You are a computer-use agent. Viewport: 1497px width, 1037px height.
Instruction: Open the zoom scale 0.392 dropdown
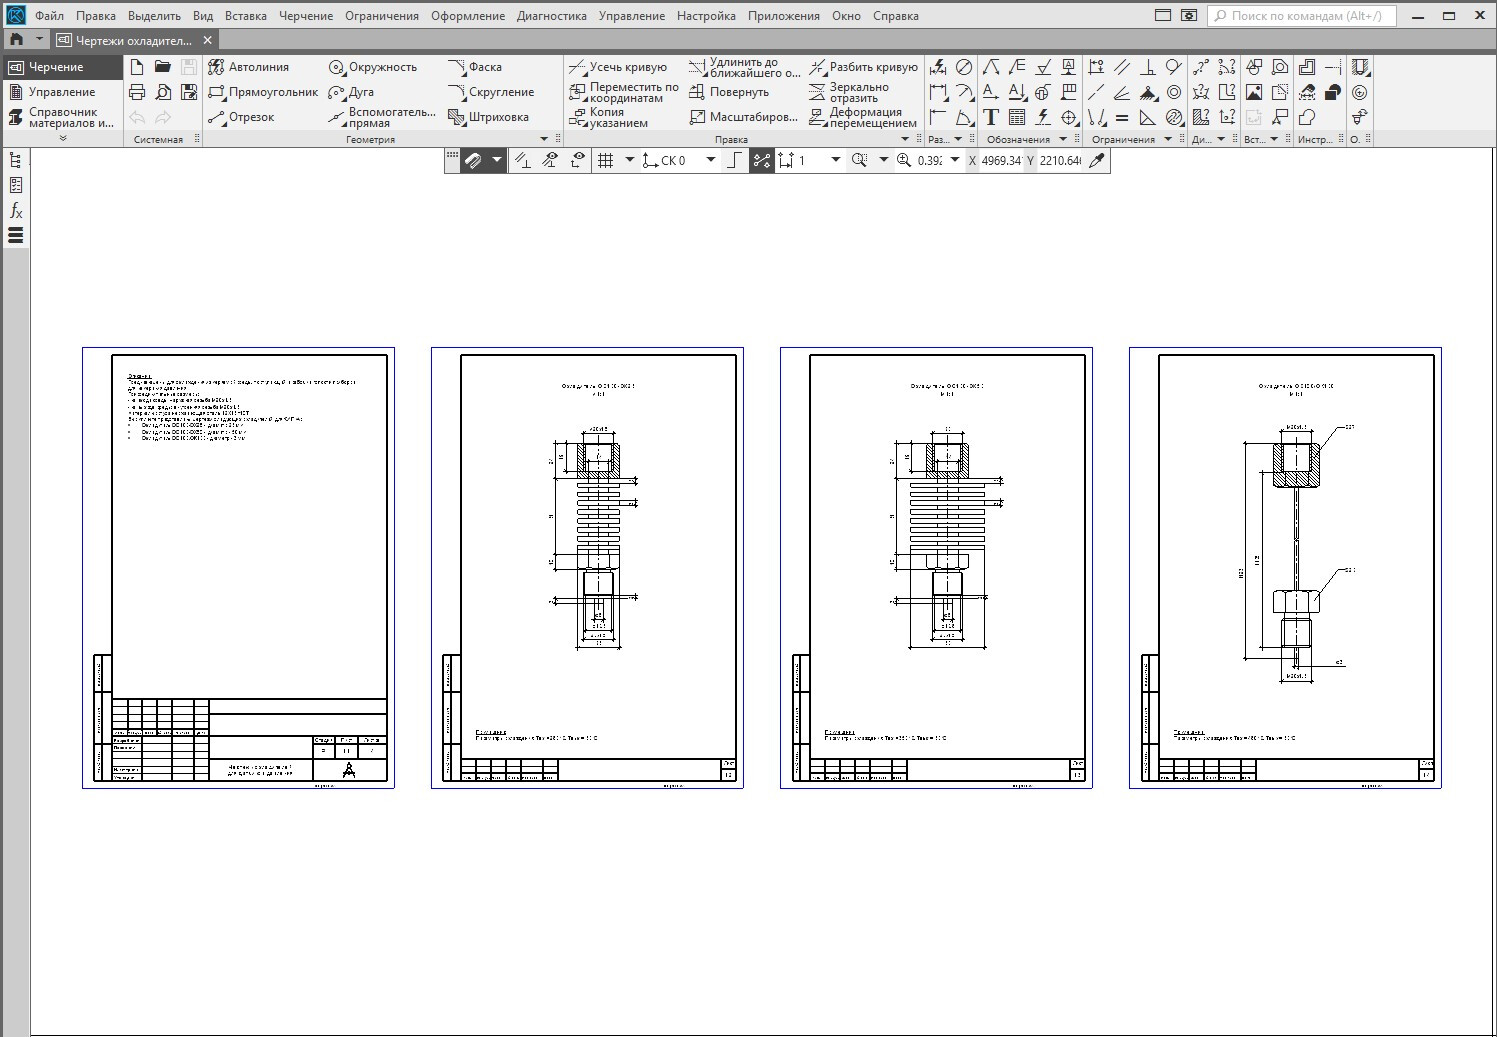click(954, 160)
